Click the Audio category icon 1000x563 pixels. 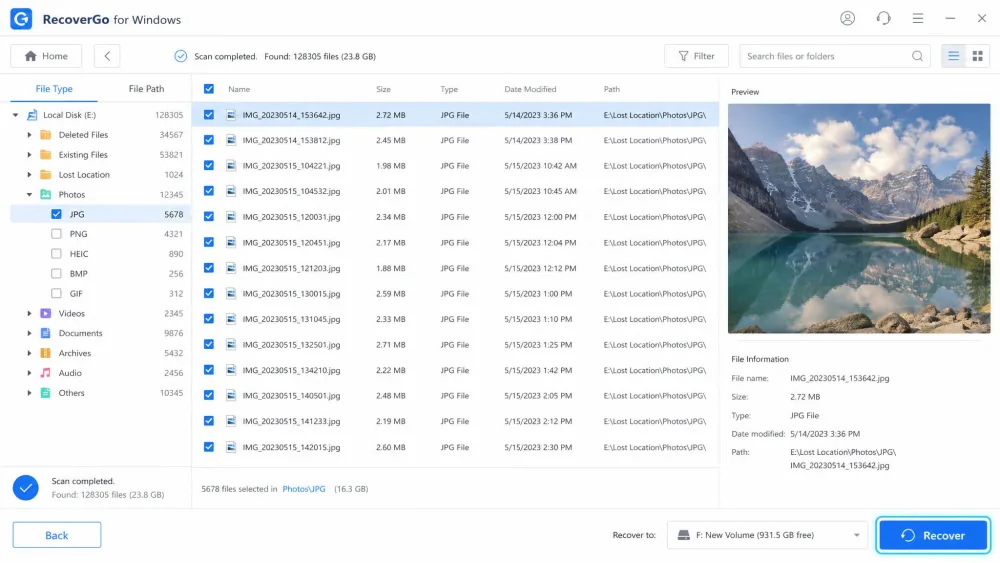click(45, 373)
